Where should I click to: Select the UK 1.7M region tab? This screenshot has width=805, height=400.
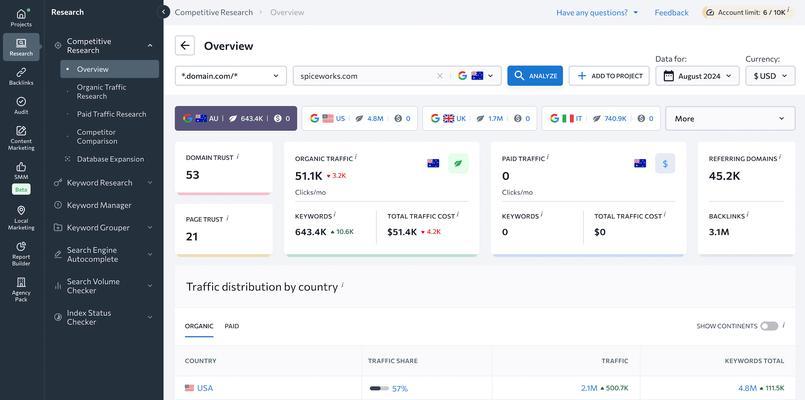[480, 118]
